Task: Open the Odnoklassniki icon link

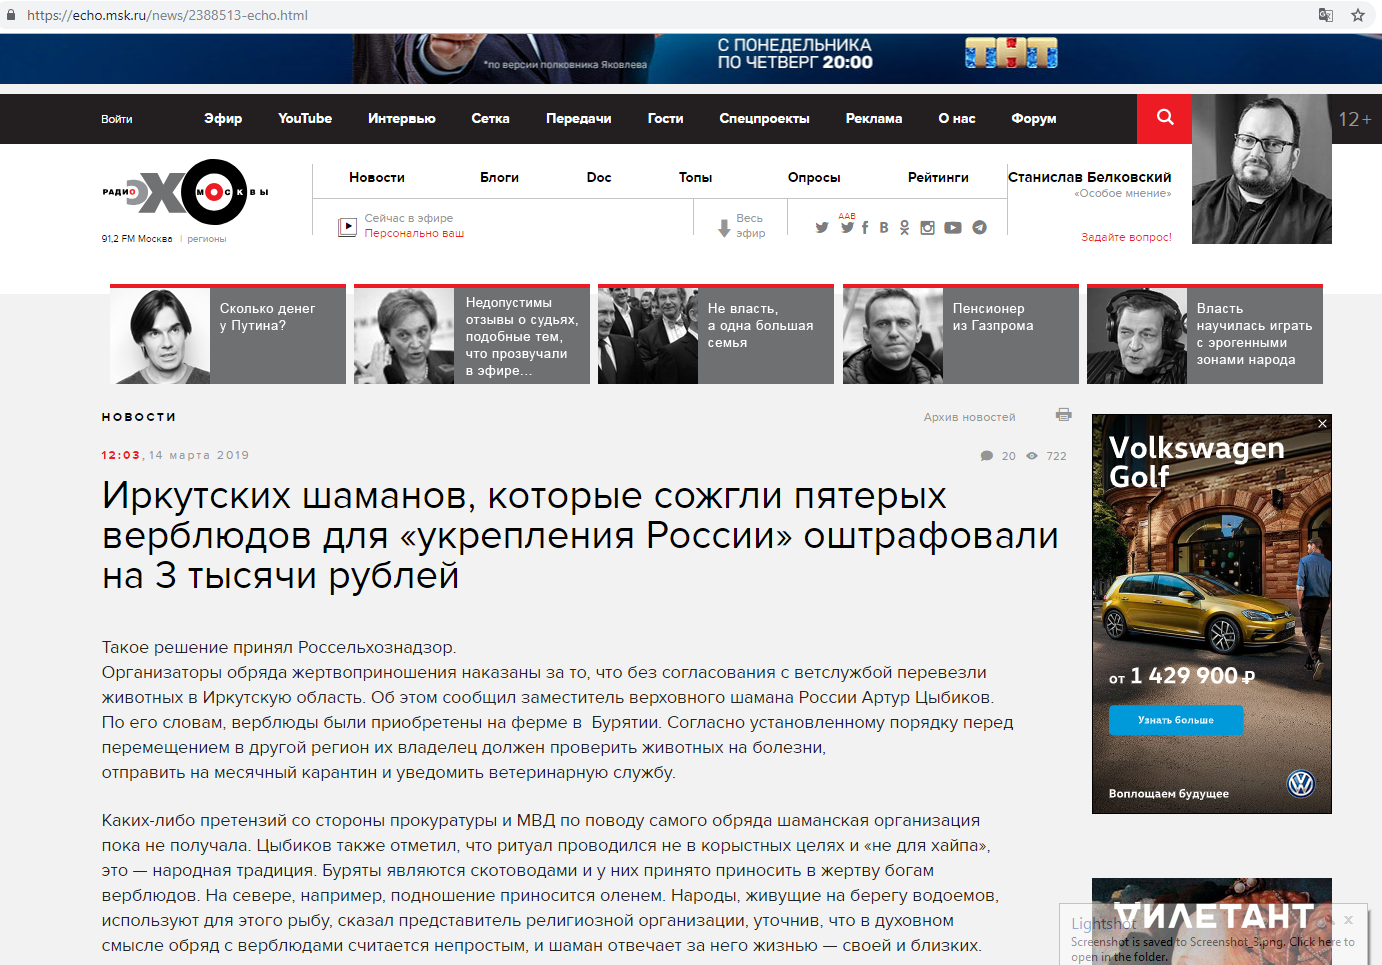Action: [904, 228]
